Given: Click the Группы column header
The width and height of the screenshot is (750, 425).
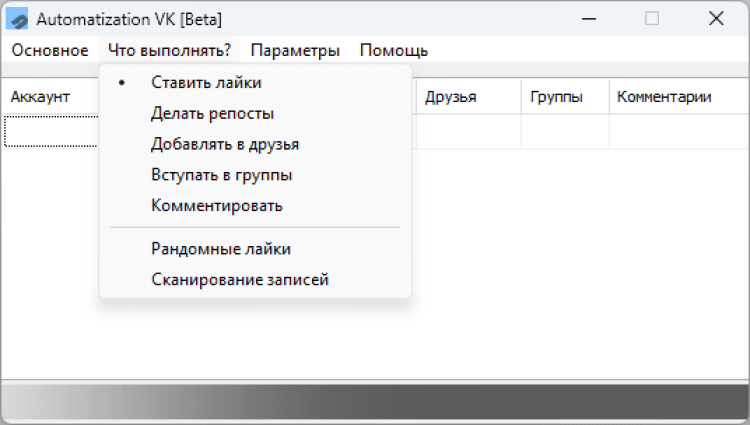Looking at the screenshot, I should [565, 97].
